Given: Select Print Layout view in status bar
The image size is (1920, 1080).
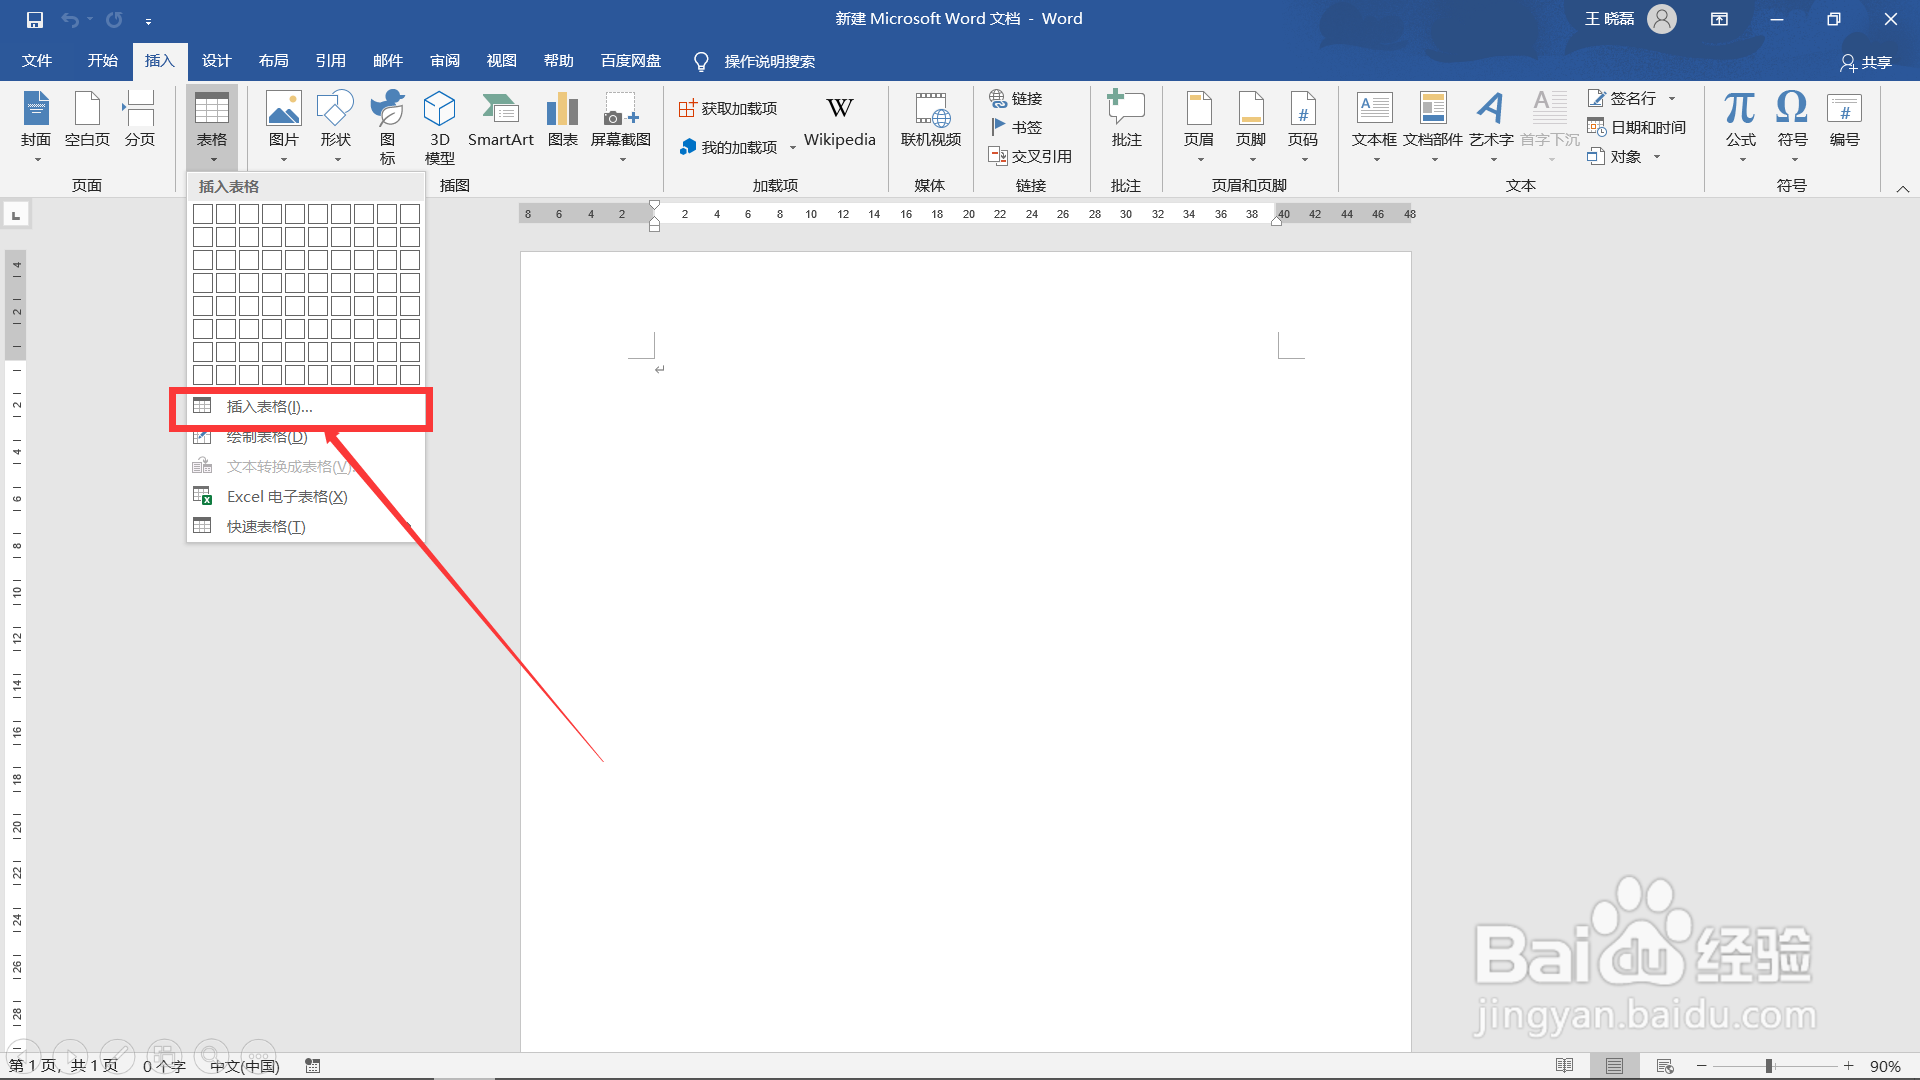Looking at the screenshot, I should [1614, 1066].
